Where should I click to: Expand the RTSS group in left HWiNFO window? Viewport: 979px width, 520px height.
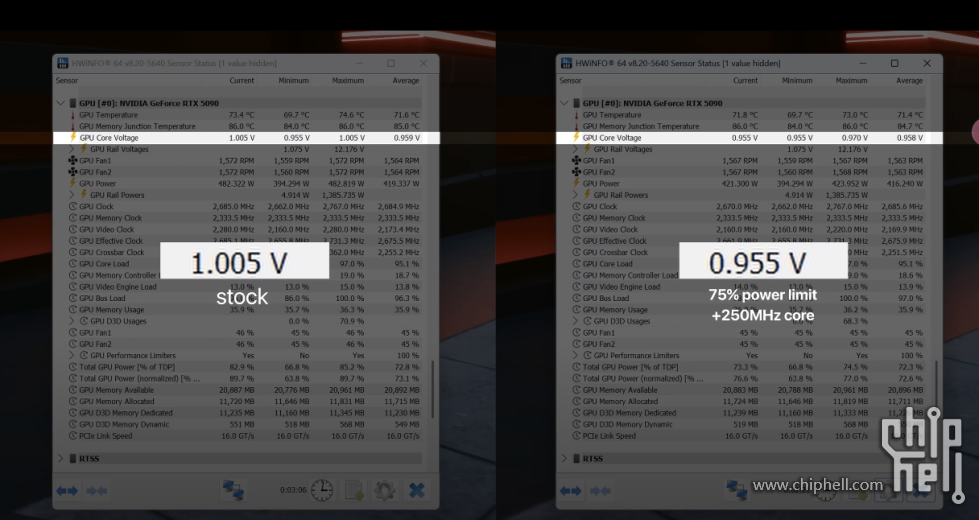[61, 458]
